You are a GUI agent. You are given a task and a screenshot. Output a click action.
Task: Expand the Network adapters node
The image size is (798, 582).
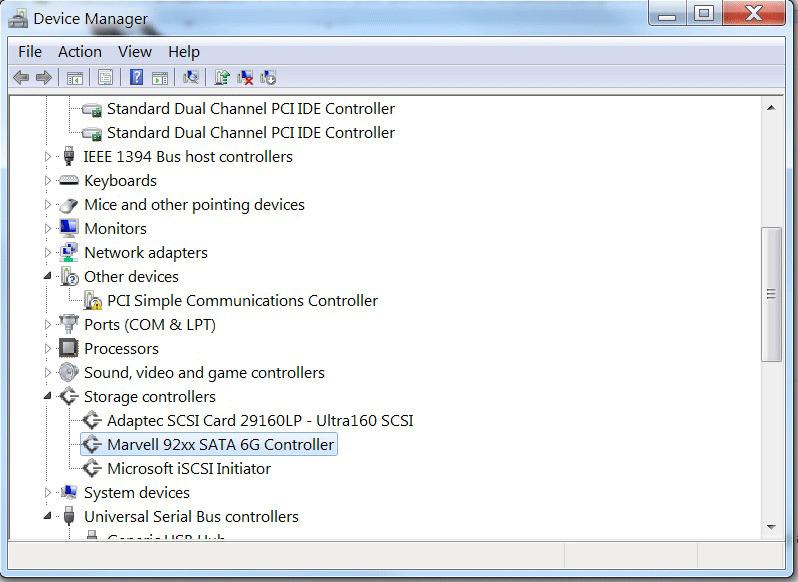click(48, 252)
